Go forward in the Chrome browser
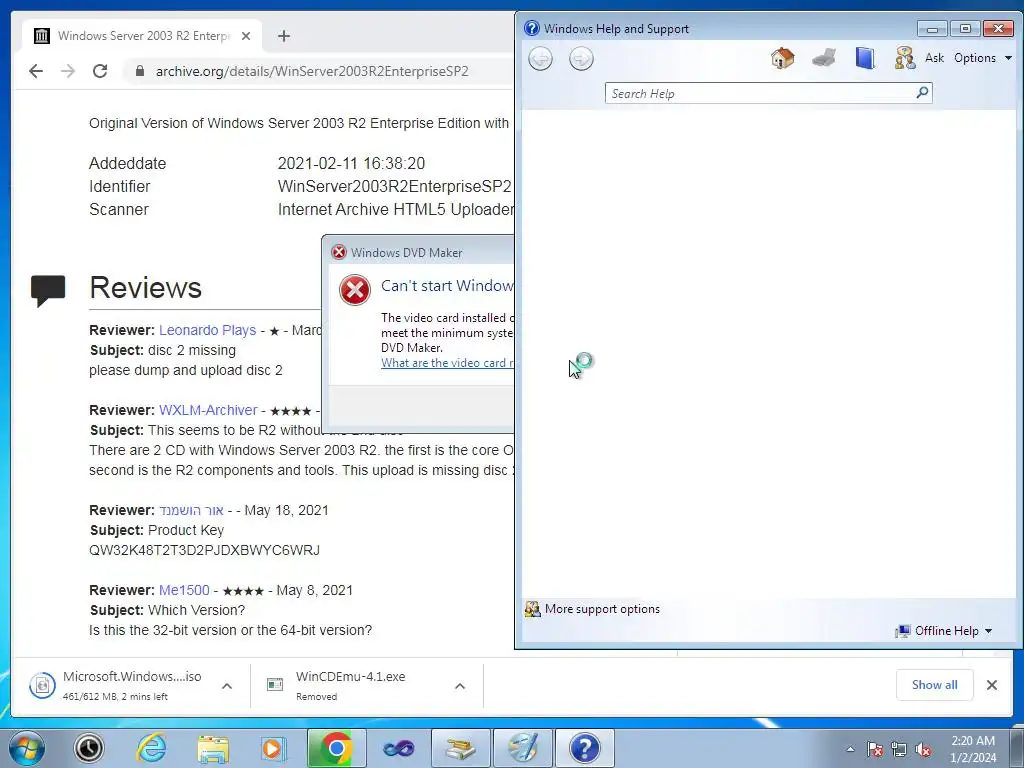This screenshot has height=768, width=1024. point(68,71)
